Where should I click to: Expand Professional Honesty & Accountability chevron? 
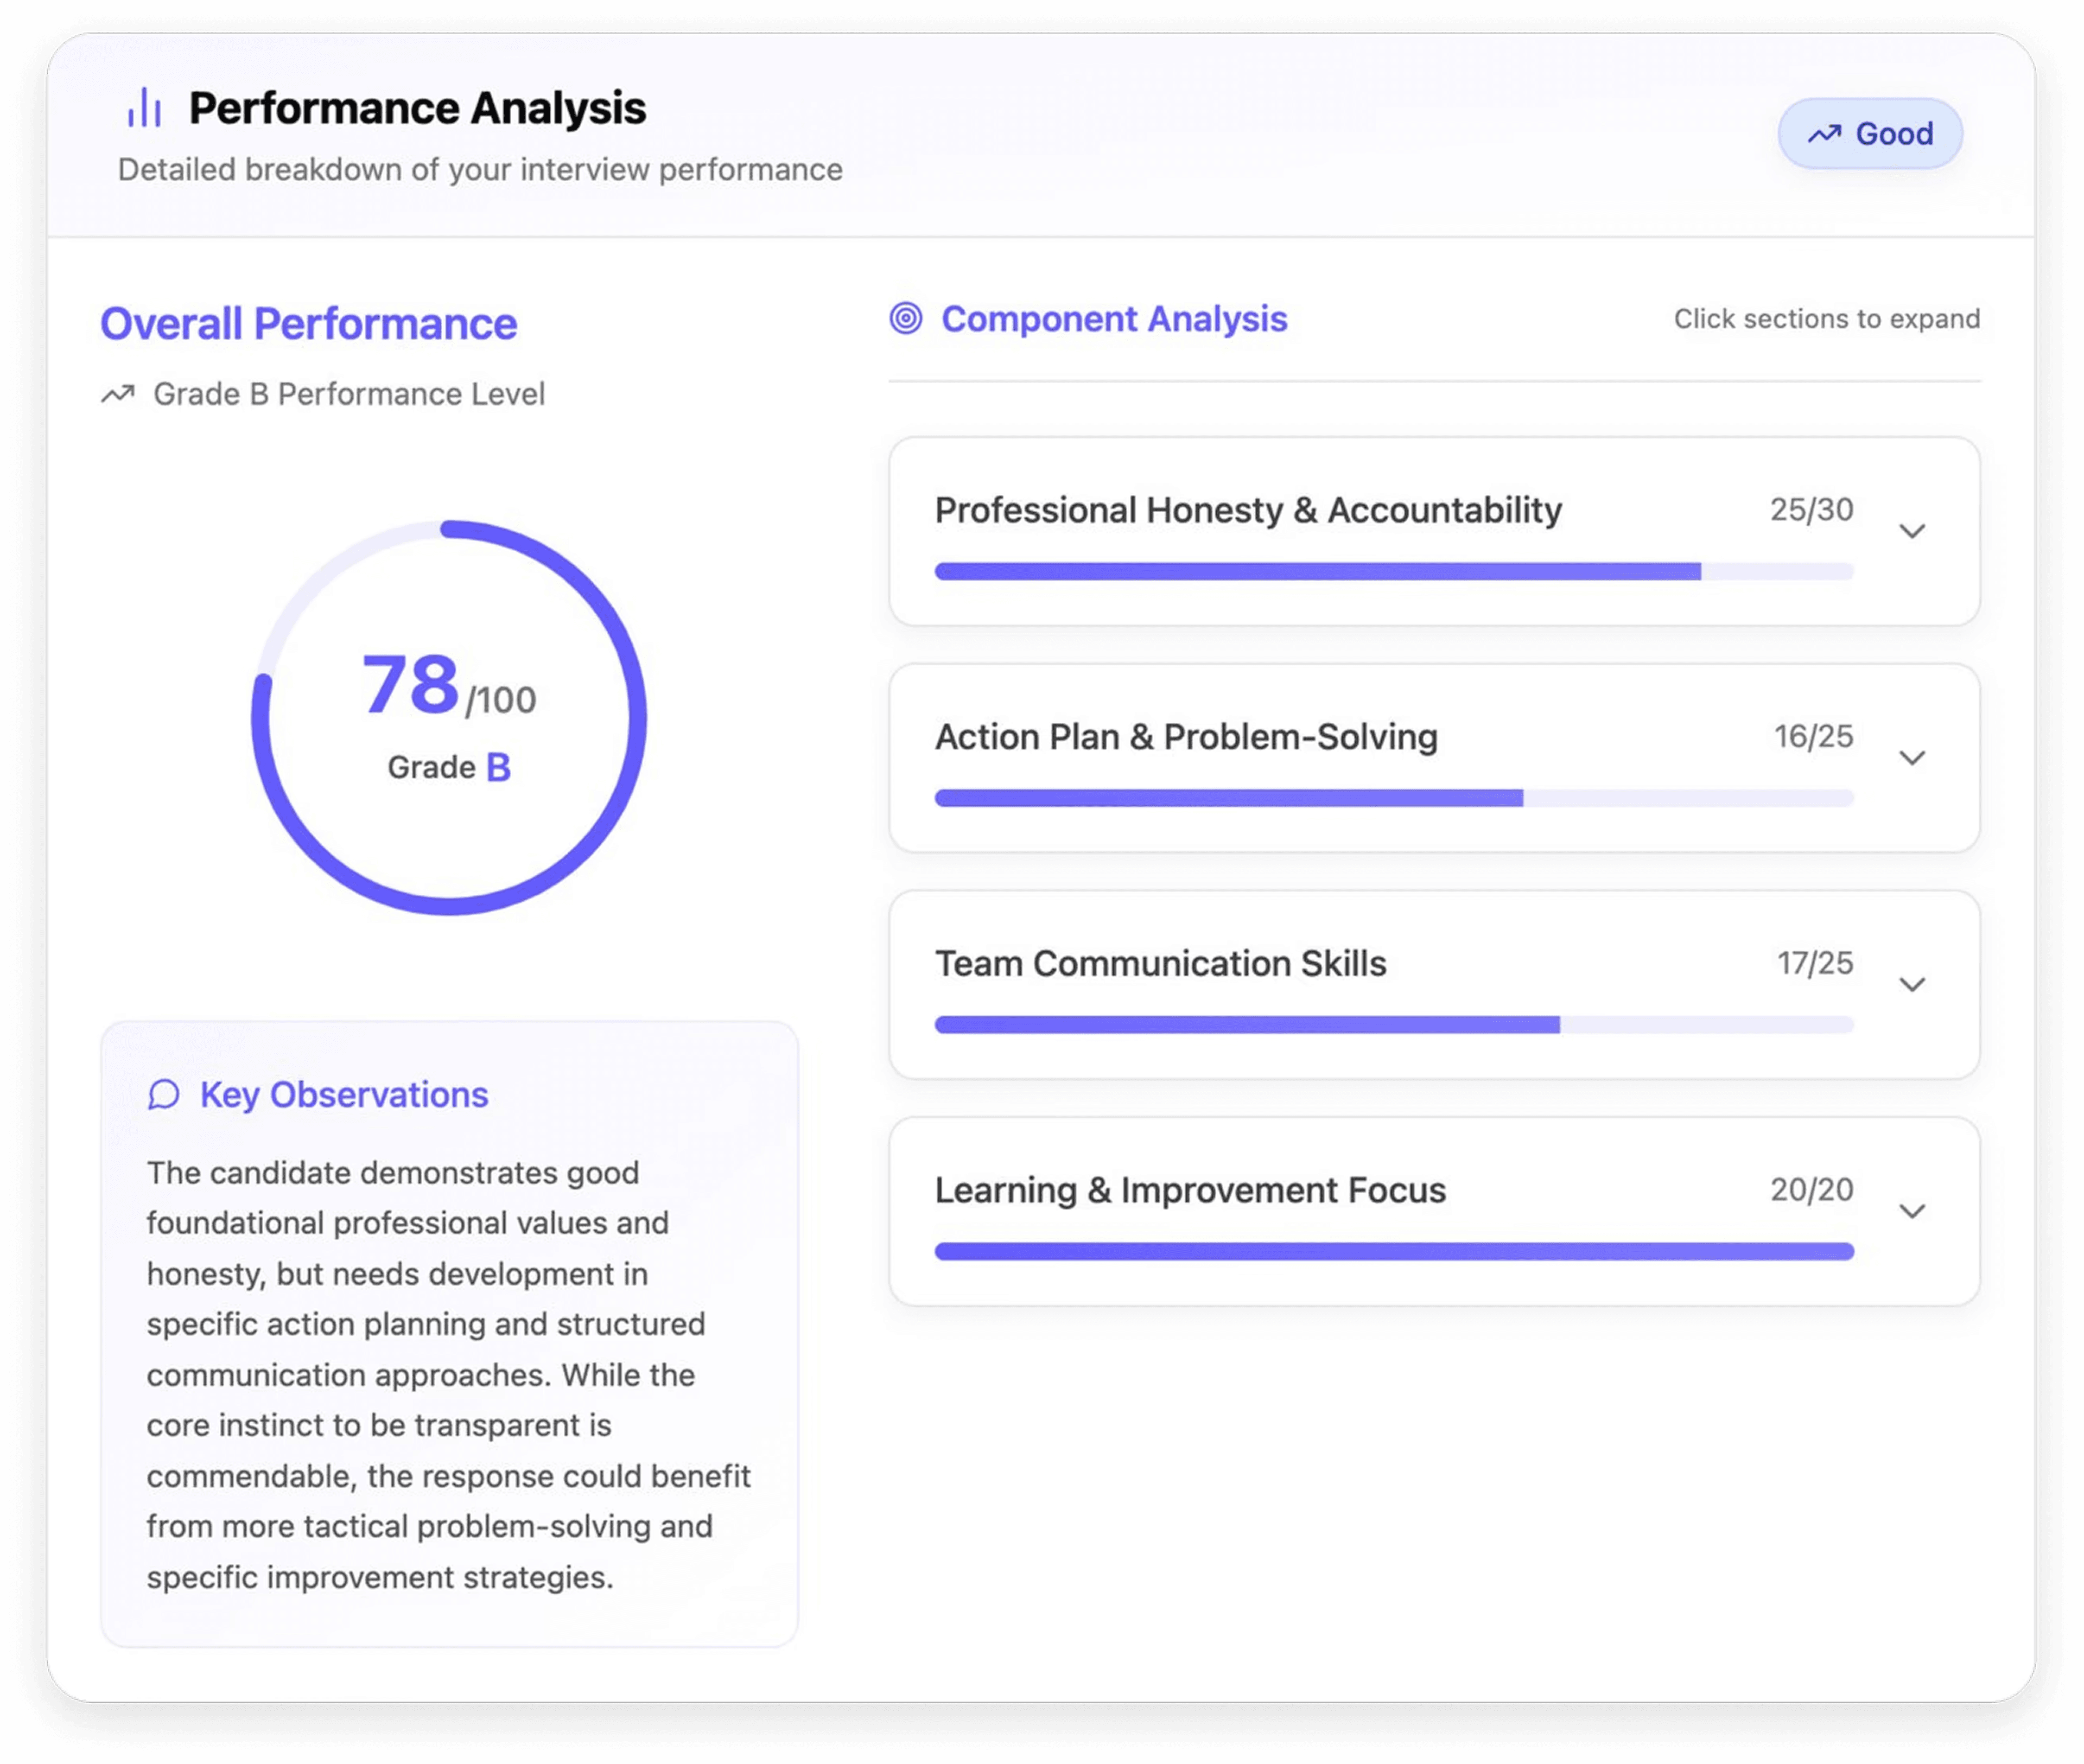point(1912,531)
